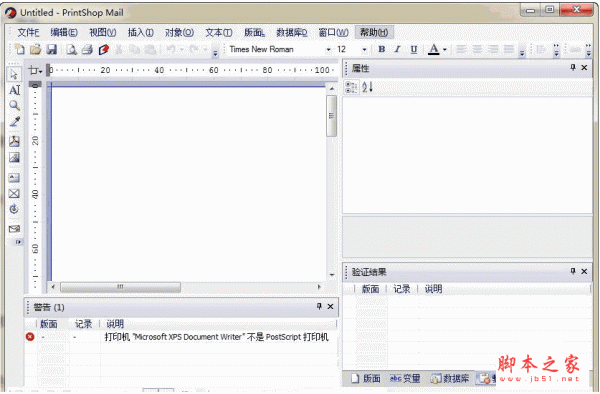Viewport: 600px width, 394px height.
Task: Save the document with floppy icon
Action: [52, 49]
